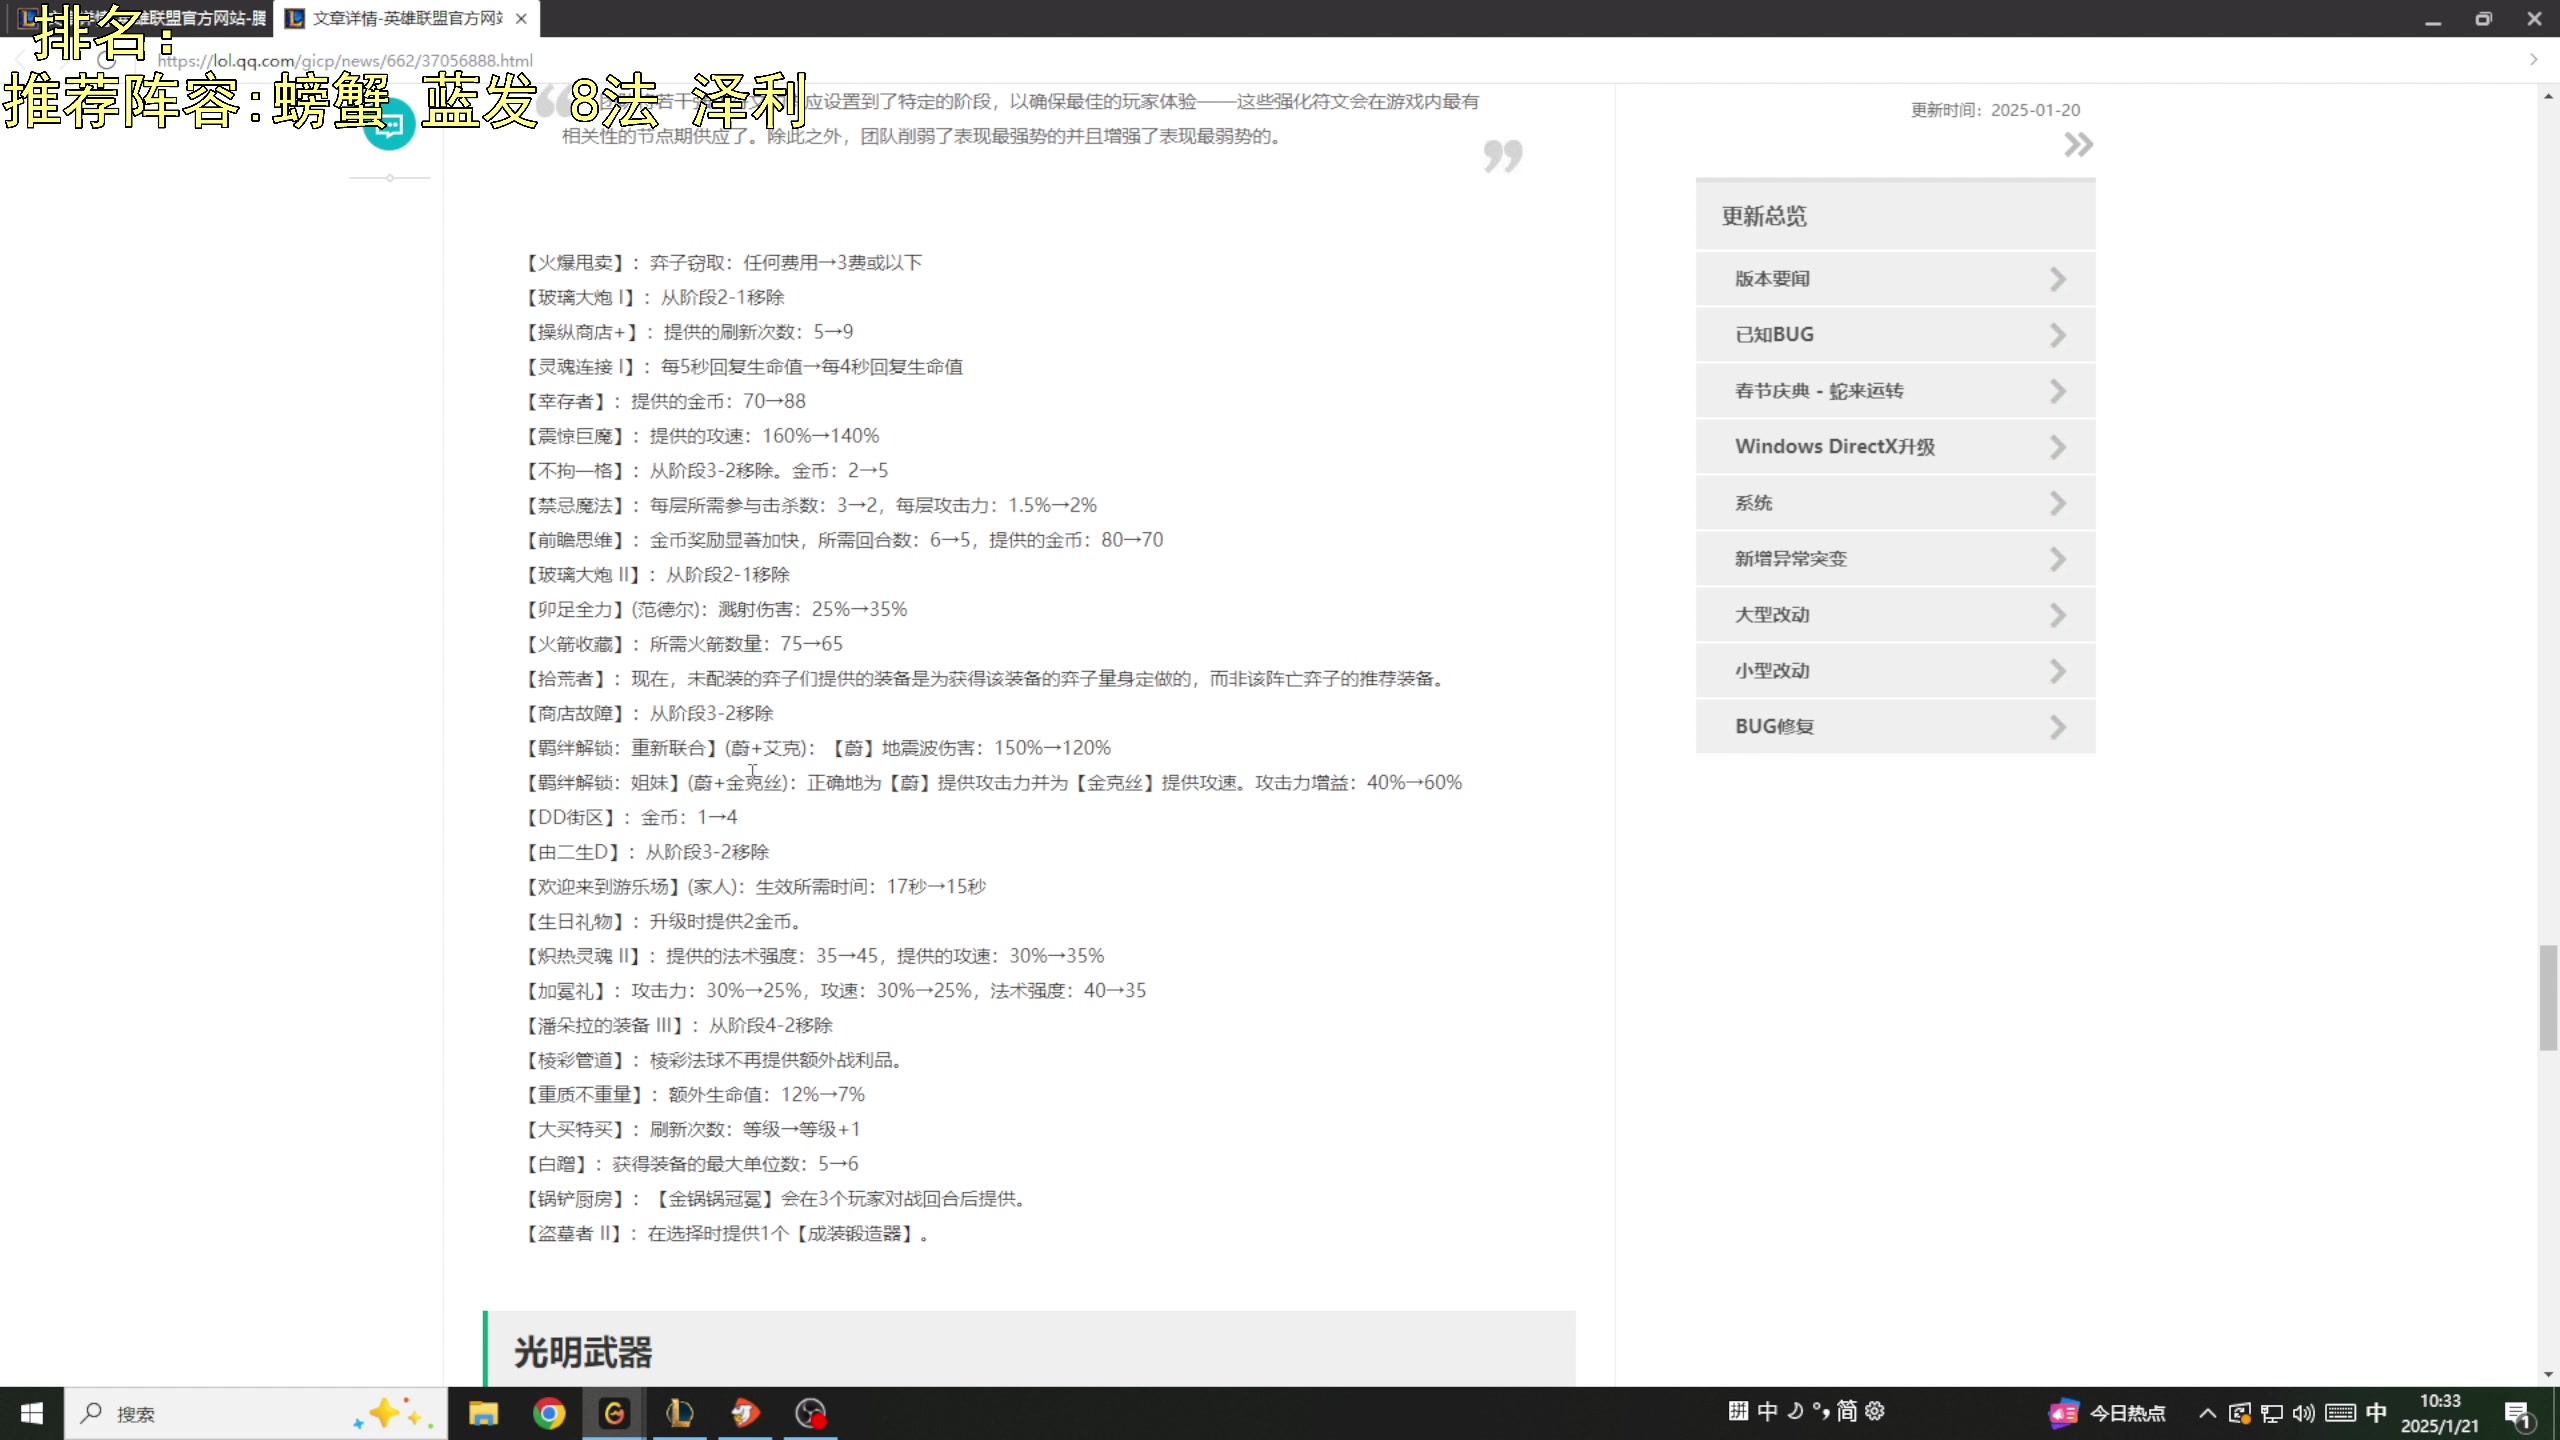
Task: Click chevron beside 已知BUG
Action: 2057,335
